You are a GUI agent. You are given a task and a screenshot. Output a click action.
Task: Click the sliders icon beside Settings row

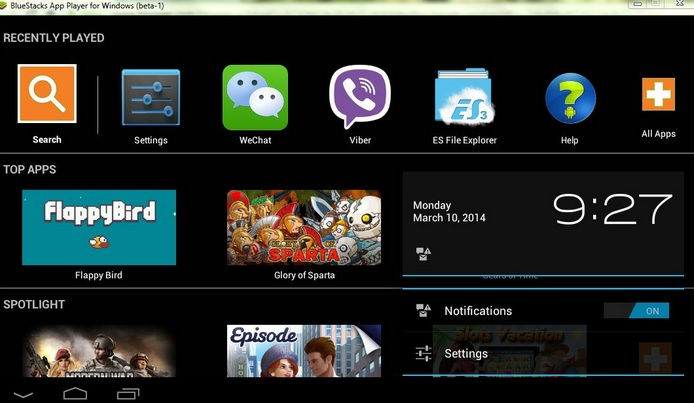(423, 353)
